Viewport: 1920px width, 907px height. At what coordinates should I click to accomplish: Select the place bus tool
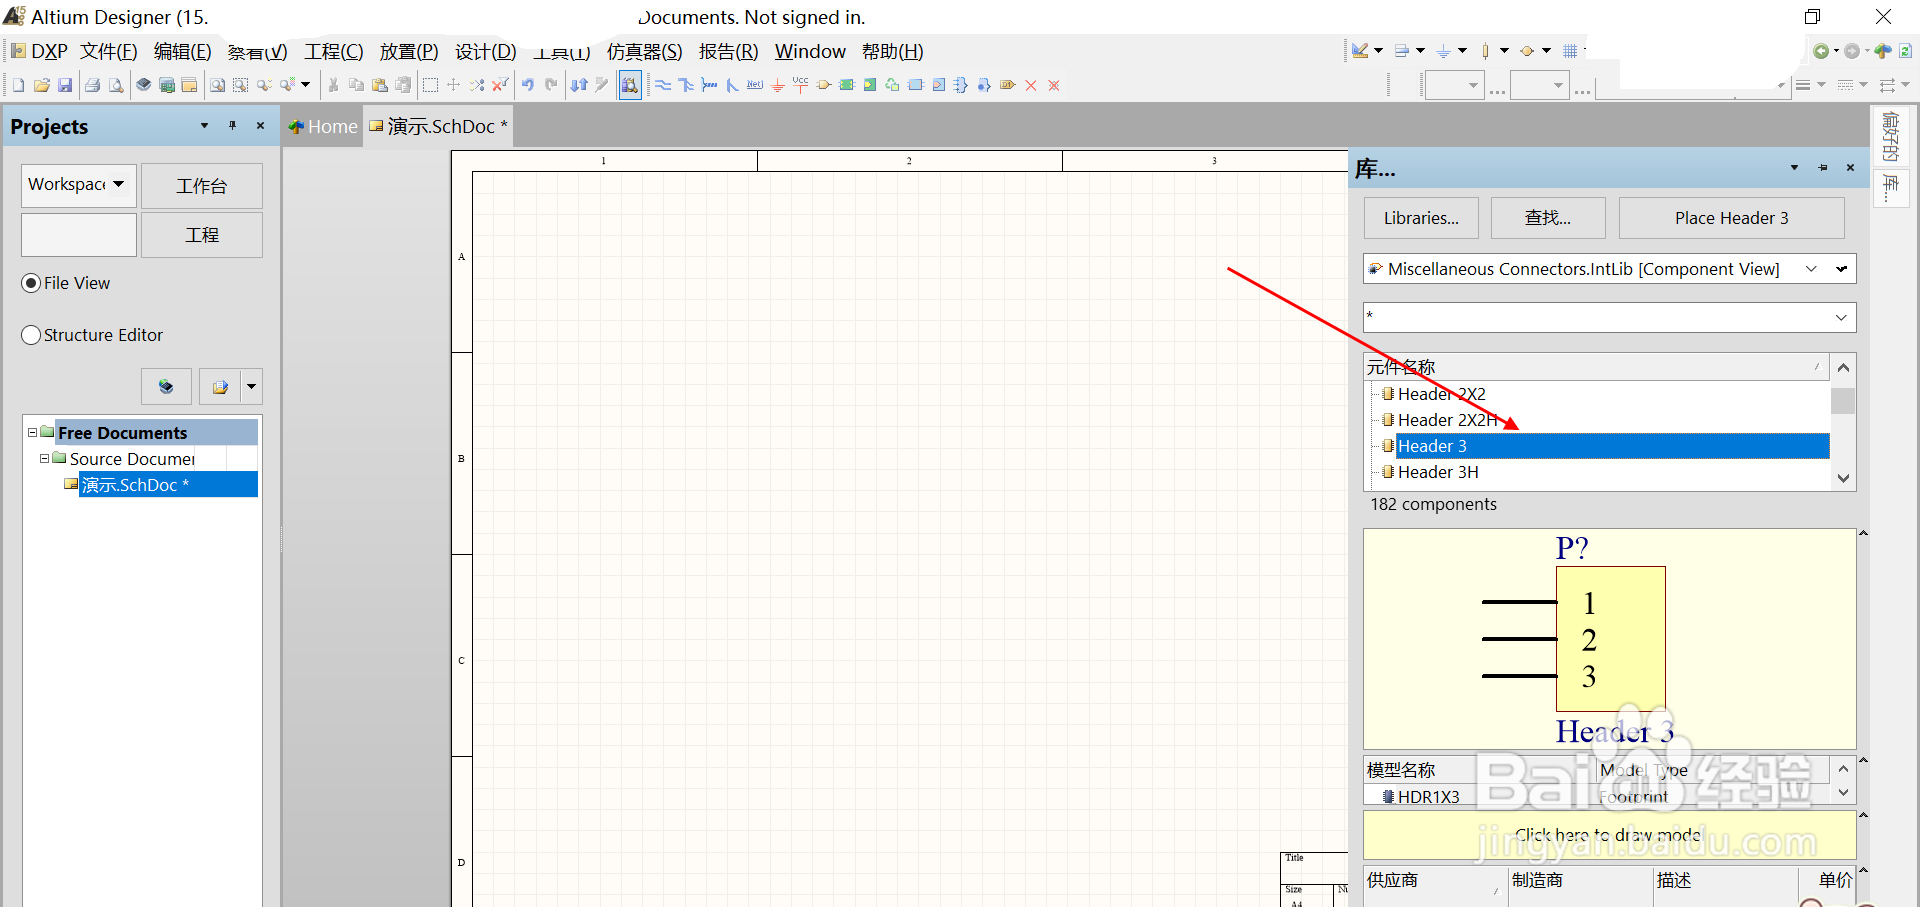(x=686, y=85)
